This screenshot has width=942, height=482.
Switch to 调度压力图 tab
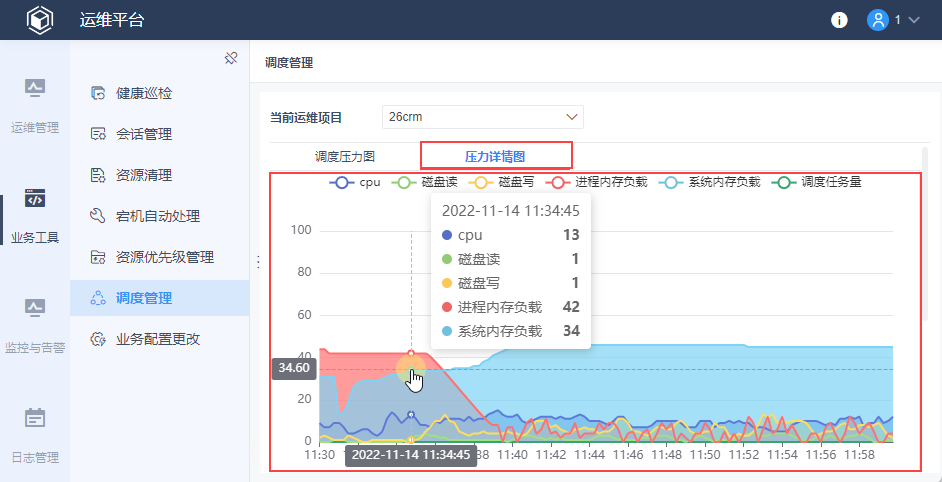click(x=345, y=156)
